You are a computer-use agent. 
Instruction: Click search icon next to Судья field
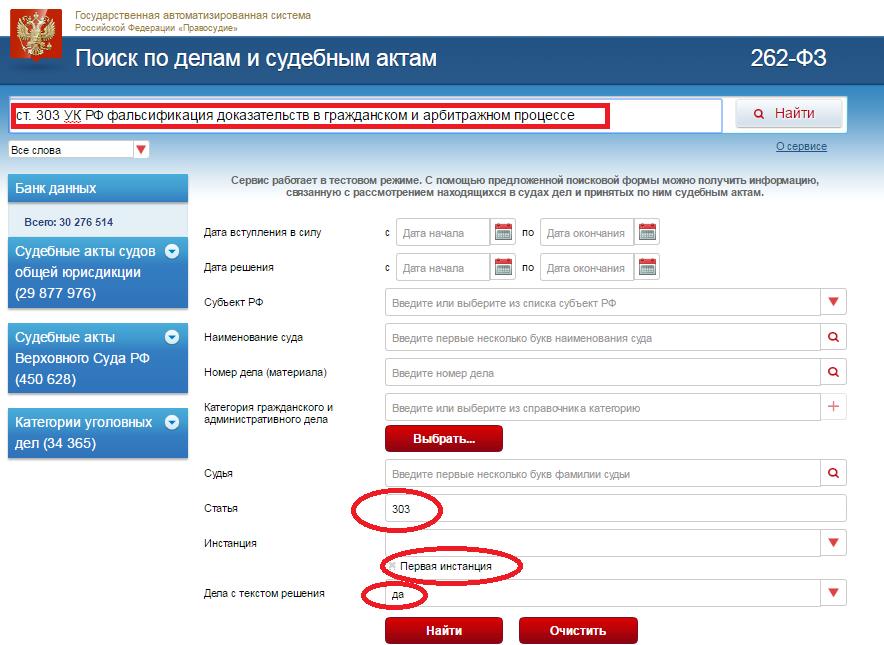tap(833, 473)
